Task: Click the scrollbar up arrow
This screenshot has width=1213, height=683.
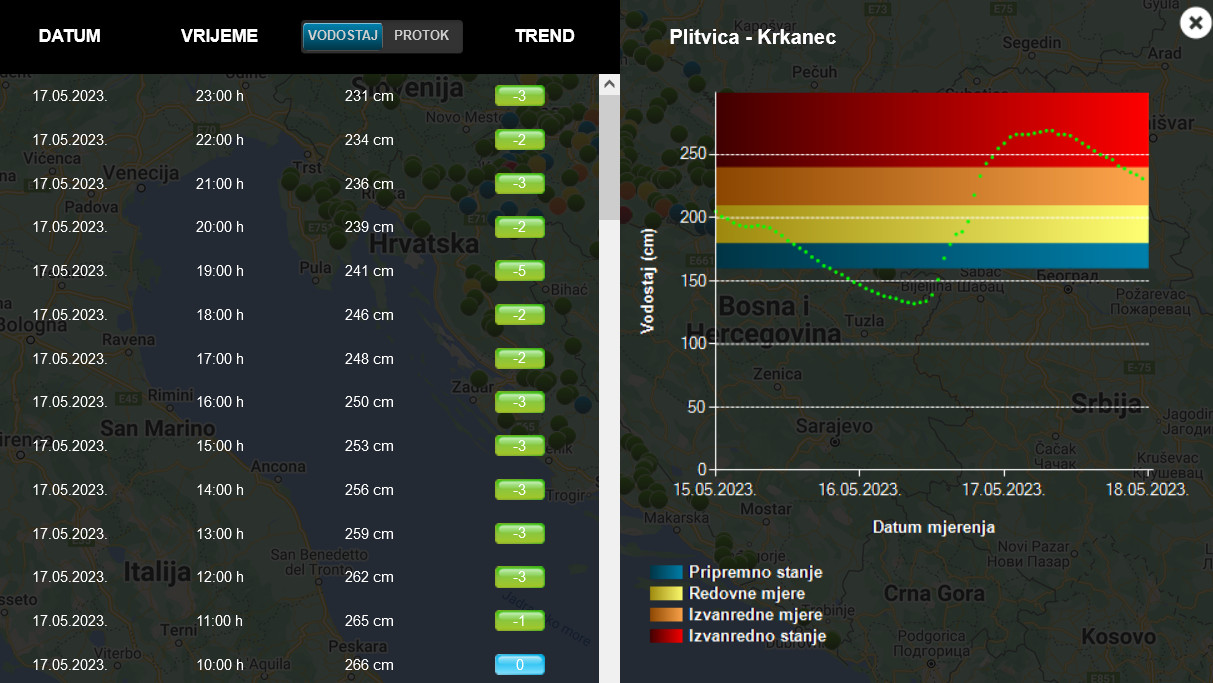Action: coord(609,86)
